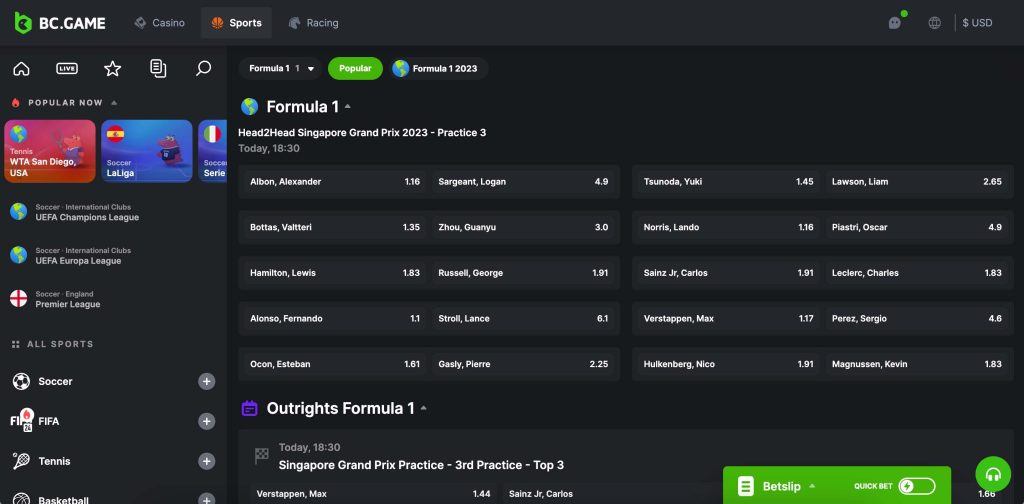Viewport: 1024px width, 504px height.
Task: Click the checkered flag race icon
Action: [261, 456]
